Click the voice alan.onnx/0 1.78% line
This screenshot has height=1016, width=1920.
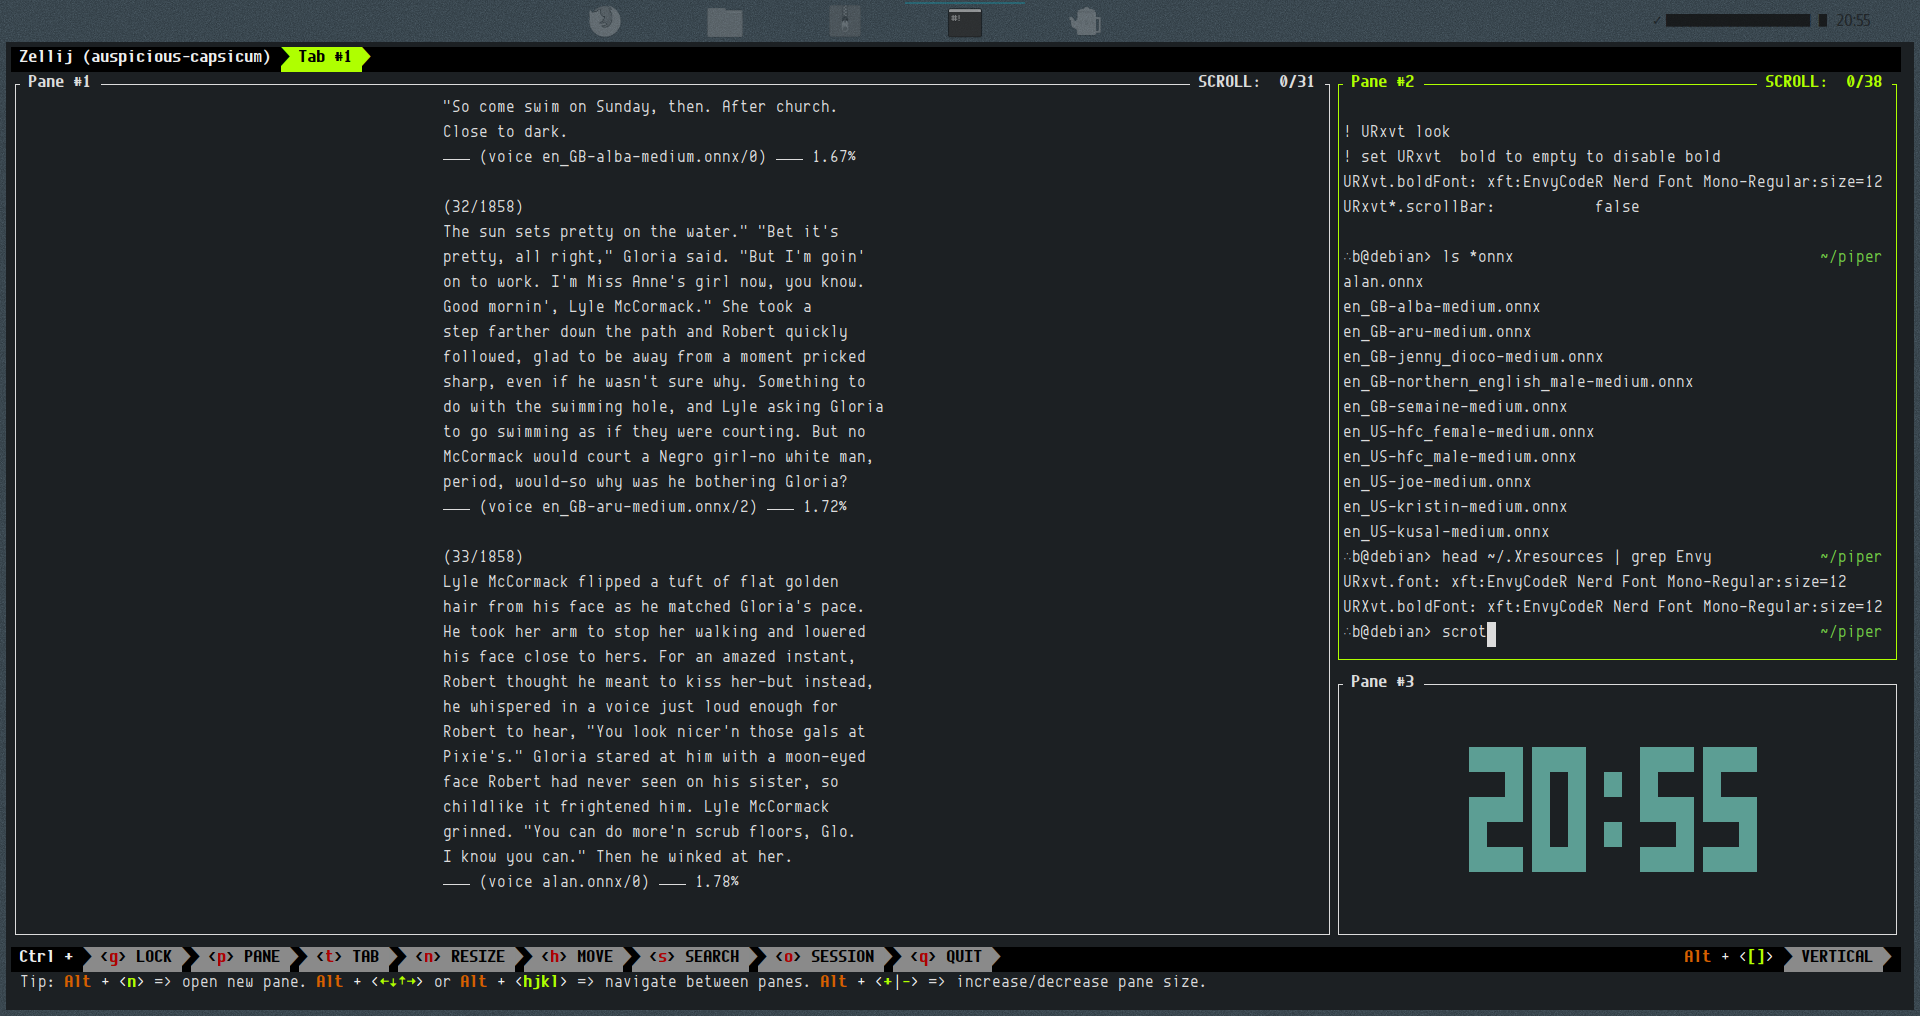click(x=591, y=882)
